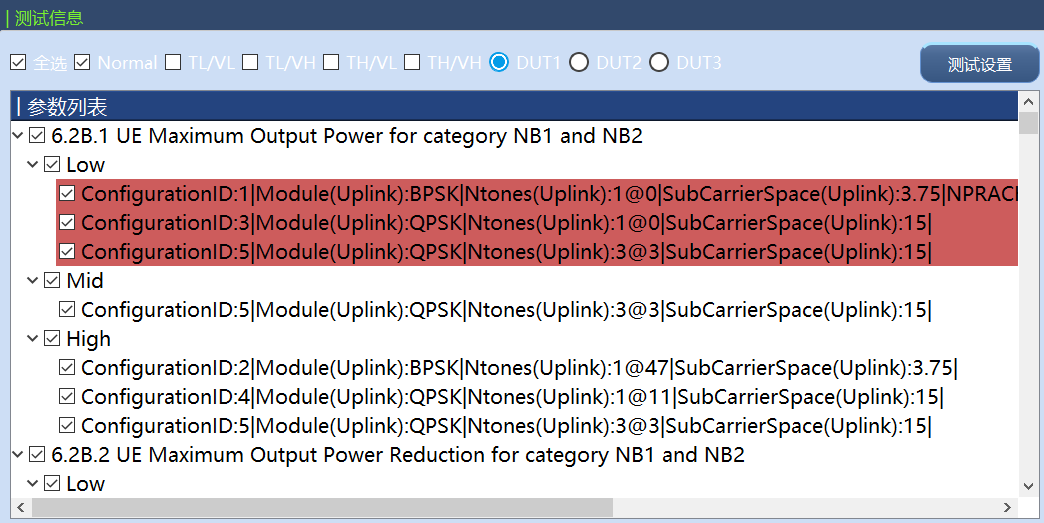
Task: Select the DUT2 radio button
Action: (x=579, y=63)
